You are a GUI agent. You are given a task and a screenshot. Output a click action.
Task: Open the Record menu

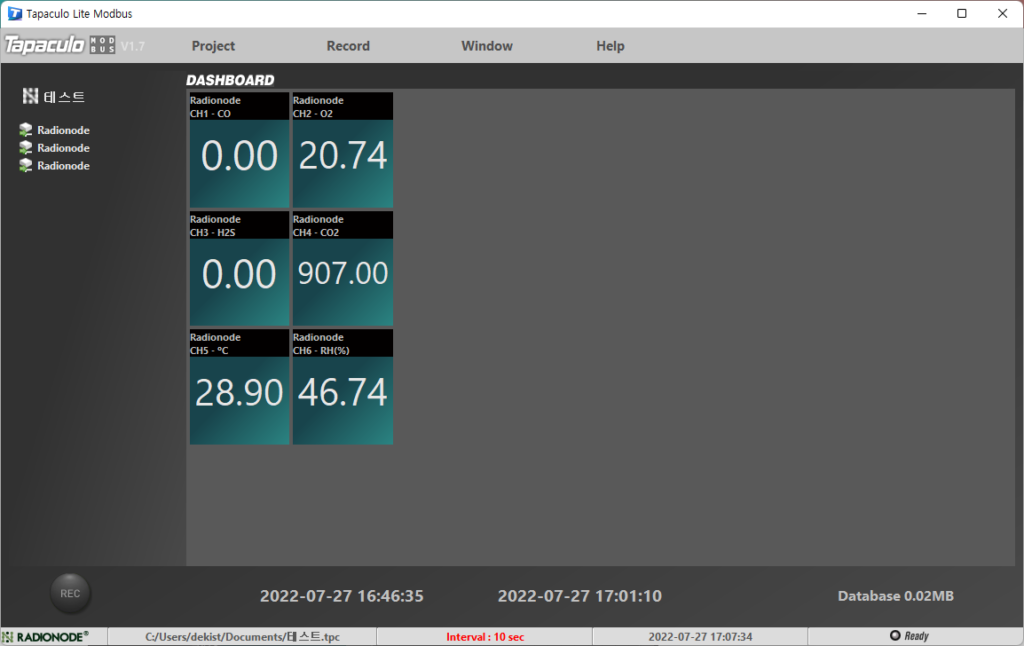348,46
